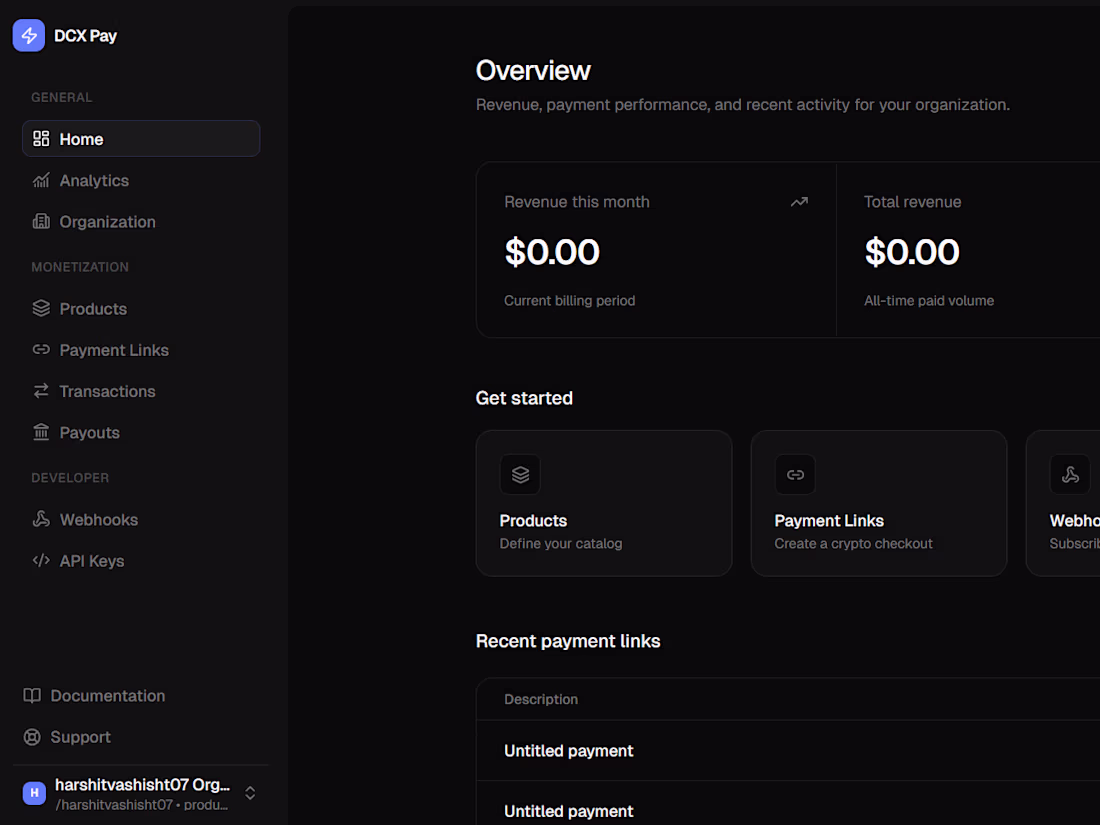Click the Organization building icon
Screen dimensions: 1100x825
tap(41, 222)
